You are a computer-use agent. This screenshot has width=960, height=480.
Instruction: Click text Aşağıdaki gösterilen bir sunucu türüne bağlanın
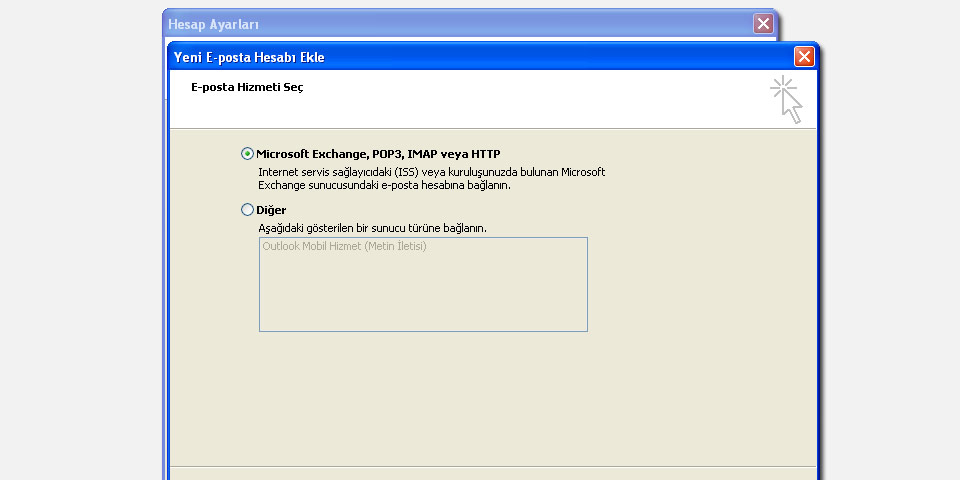[x=372, y=228]
